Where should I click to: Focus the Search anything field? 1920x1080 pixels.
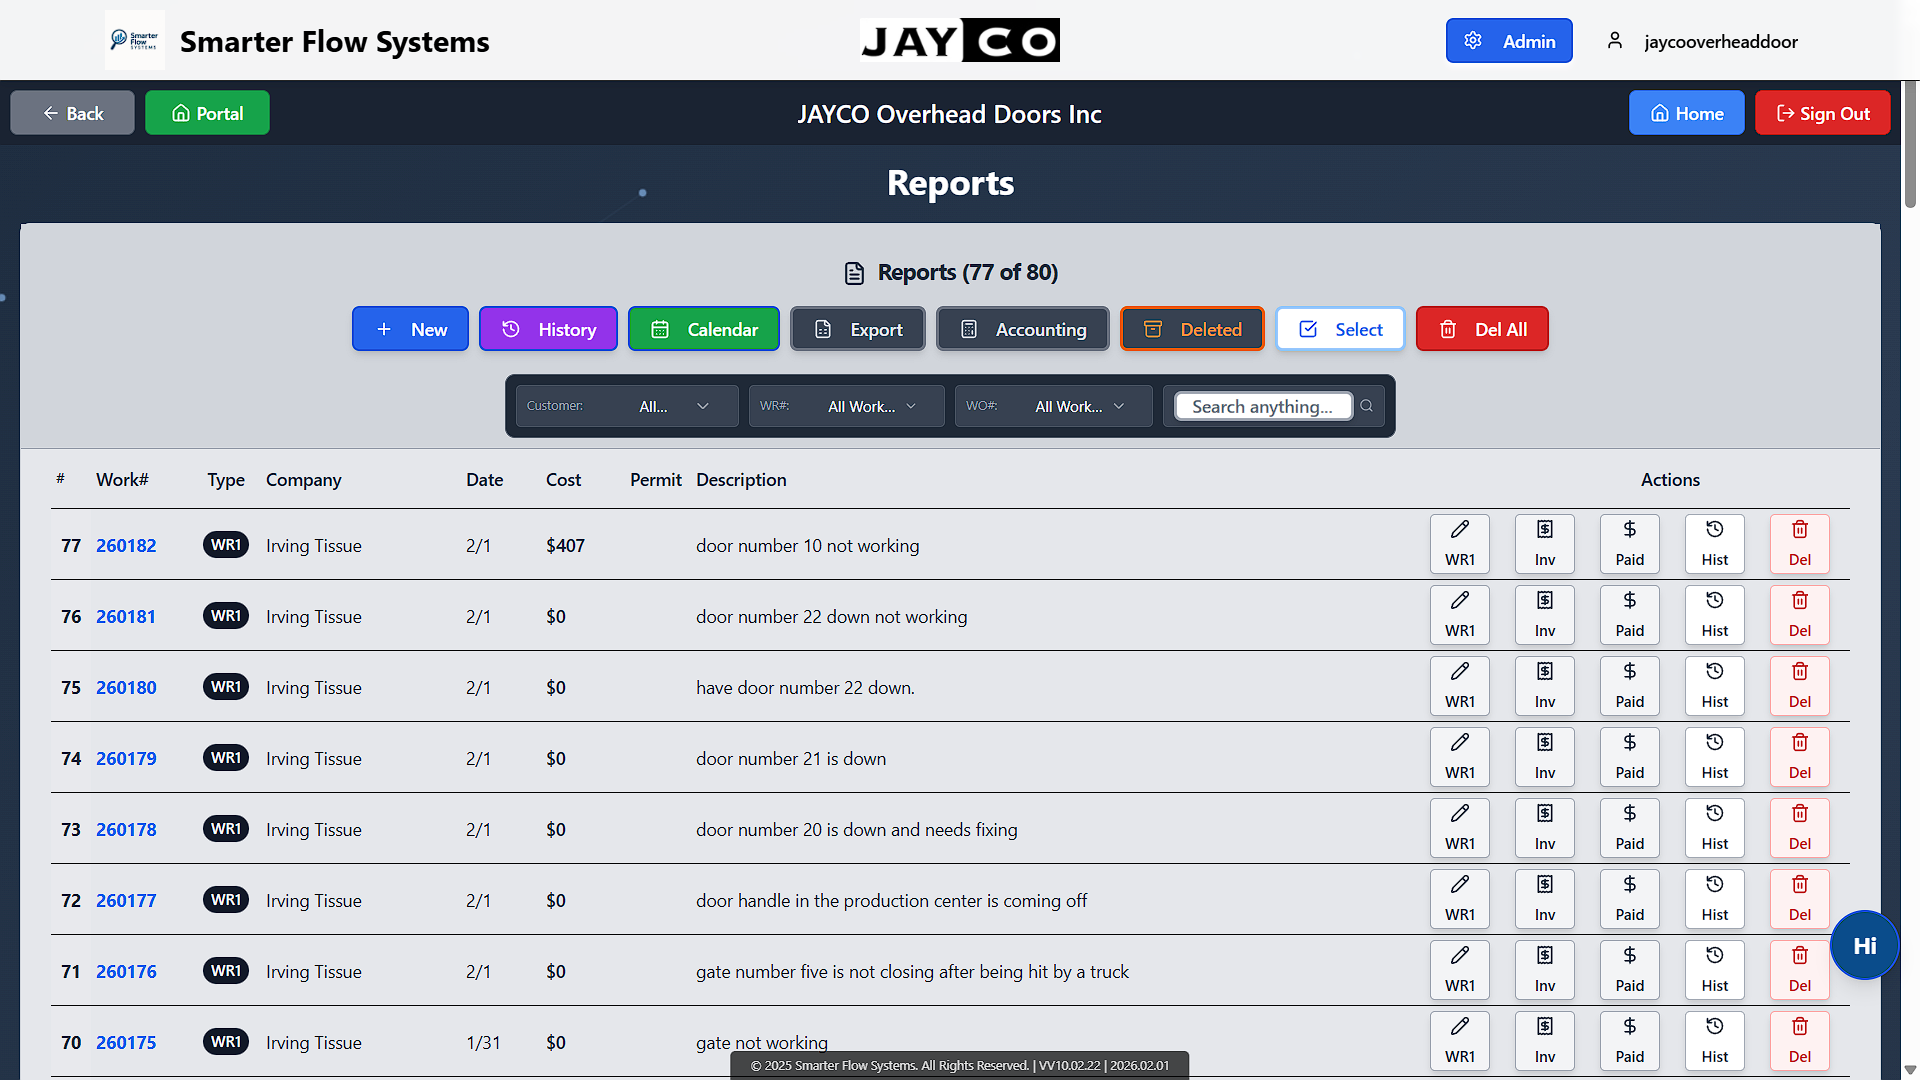point(1263,406)
